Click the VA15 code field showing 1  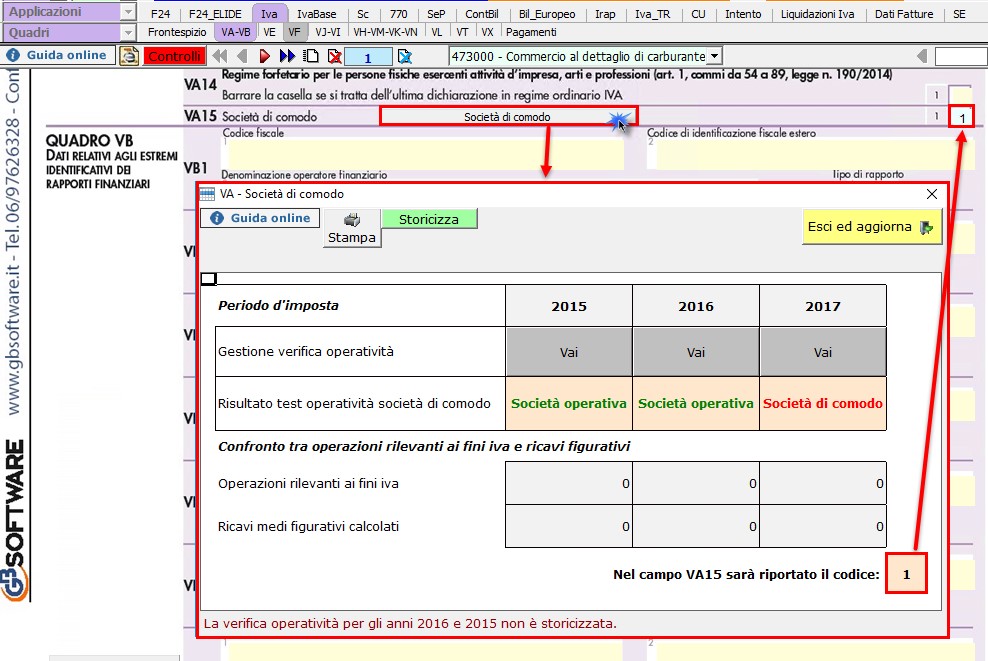pos(962,117)
